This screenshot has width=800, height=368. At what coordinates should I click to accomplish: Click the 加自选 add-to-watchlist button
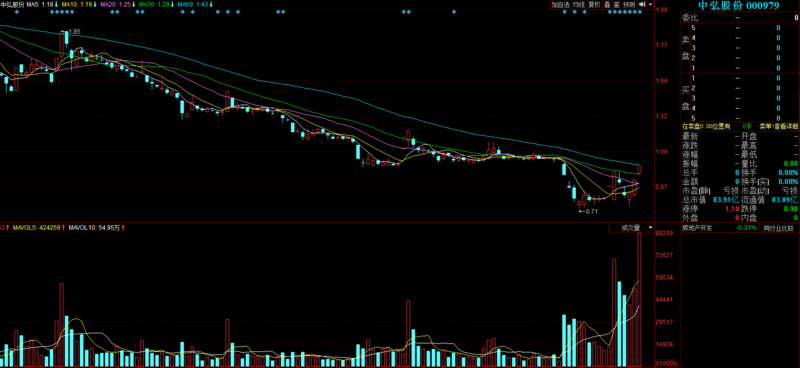560,4
